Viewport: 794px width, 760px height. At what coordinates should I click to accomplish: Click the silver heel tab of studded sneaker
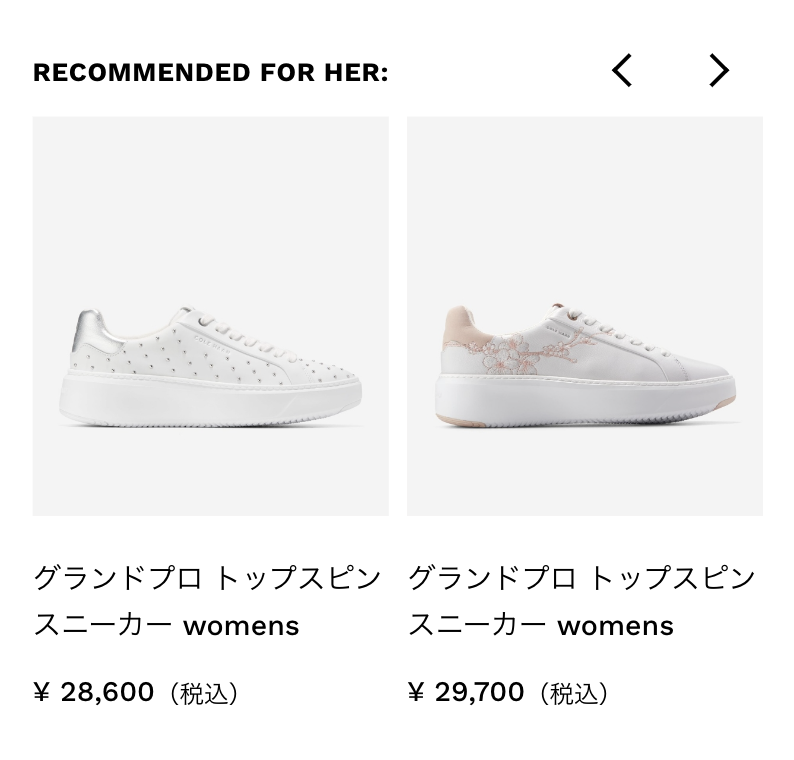(94, 332)
